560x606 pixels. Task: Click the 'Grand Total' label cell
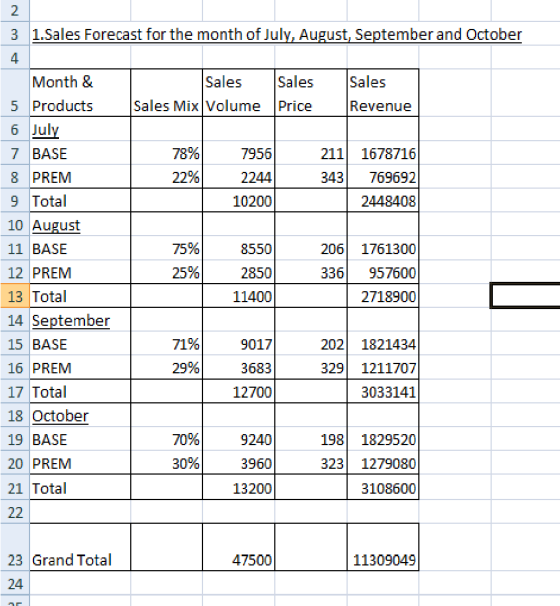click(80, 547)
